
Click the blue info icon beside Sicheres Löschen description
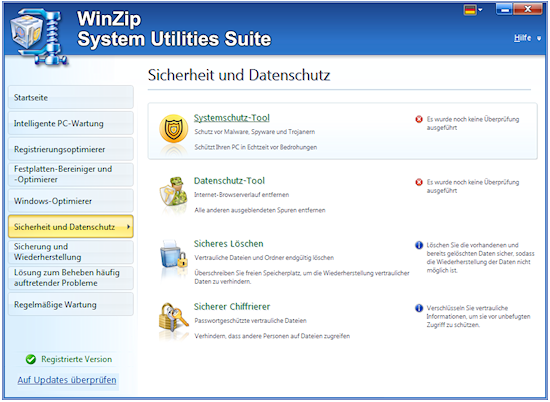coord(419,245)
